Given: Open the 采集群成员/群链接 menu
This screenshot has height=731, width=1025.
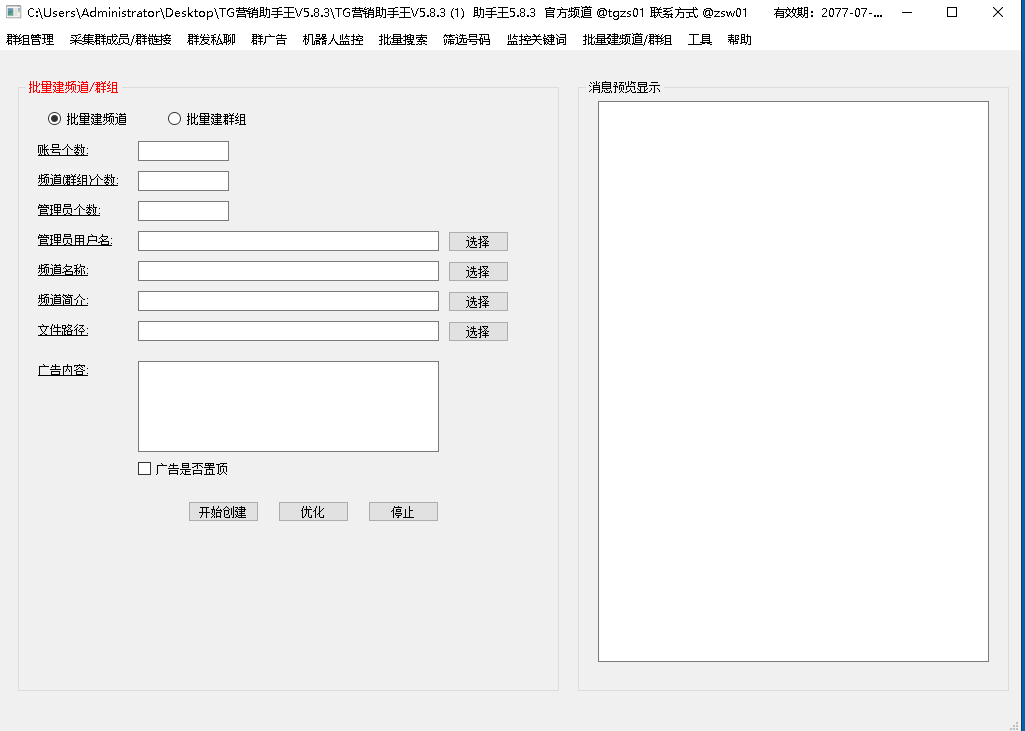Looking at the screenshot, I should (x=120, y=40).
